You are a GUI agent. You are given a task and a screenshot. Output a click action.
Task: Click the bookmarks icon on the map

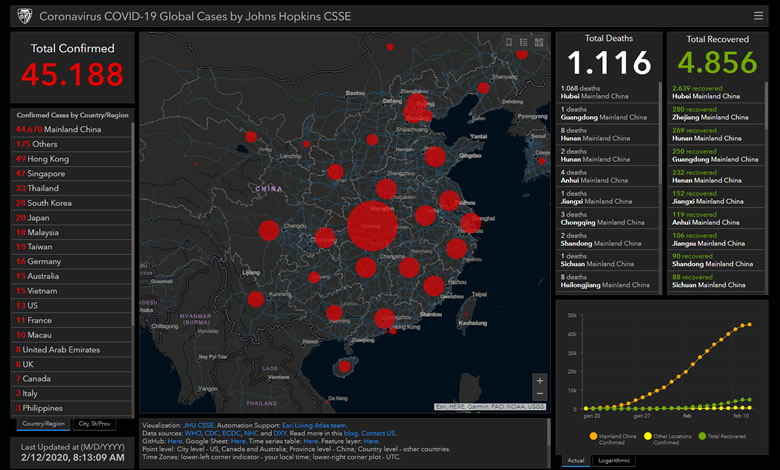(x=509, y=42)
